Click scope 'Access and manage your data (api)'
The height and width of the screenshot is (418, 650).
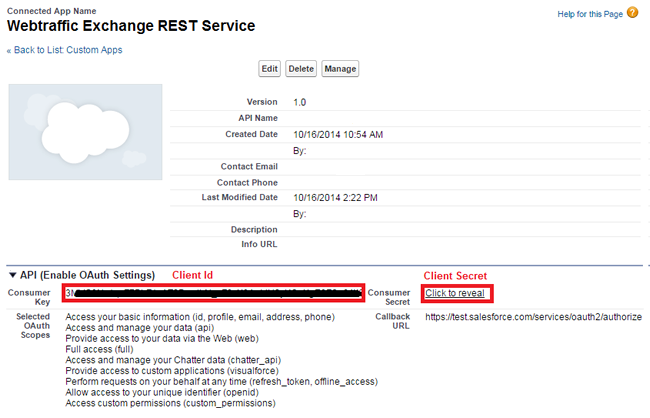click(140, 328)
